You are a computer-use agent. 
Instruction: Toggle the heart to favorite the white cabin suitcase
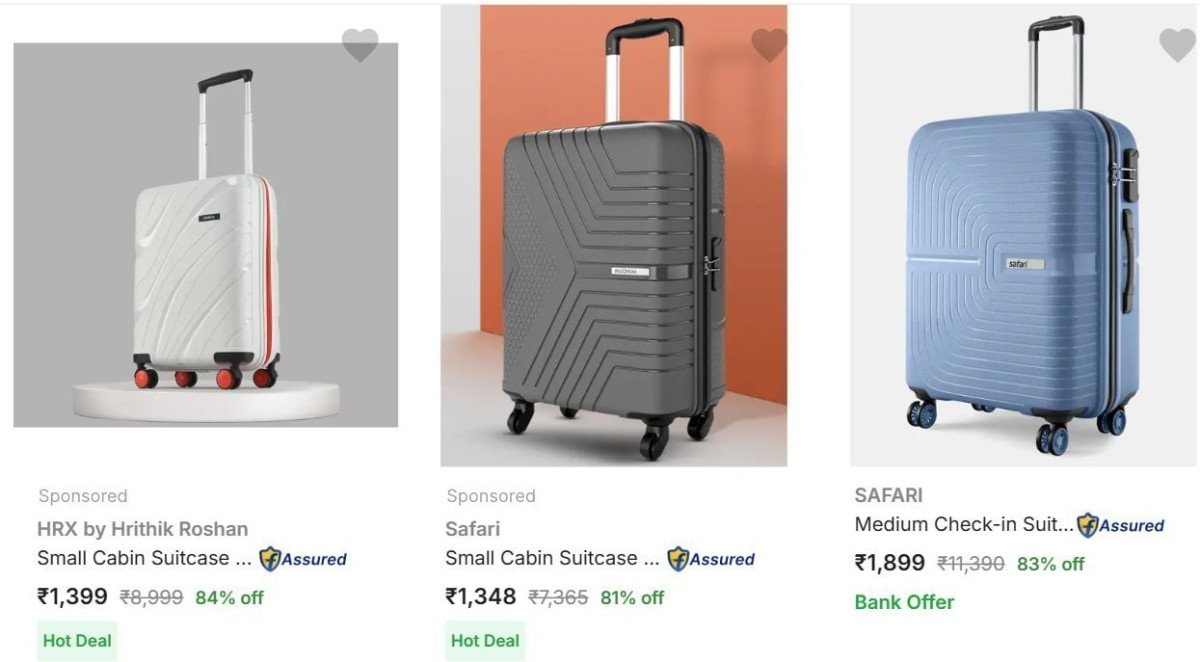pyautogui.click(x=357, y=45)
